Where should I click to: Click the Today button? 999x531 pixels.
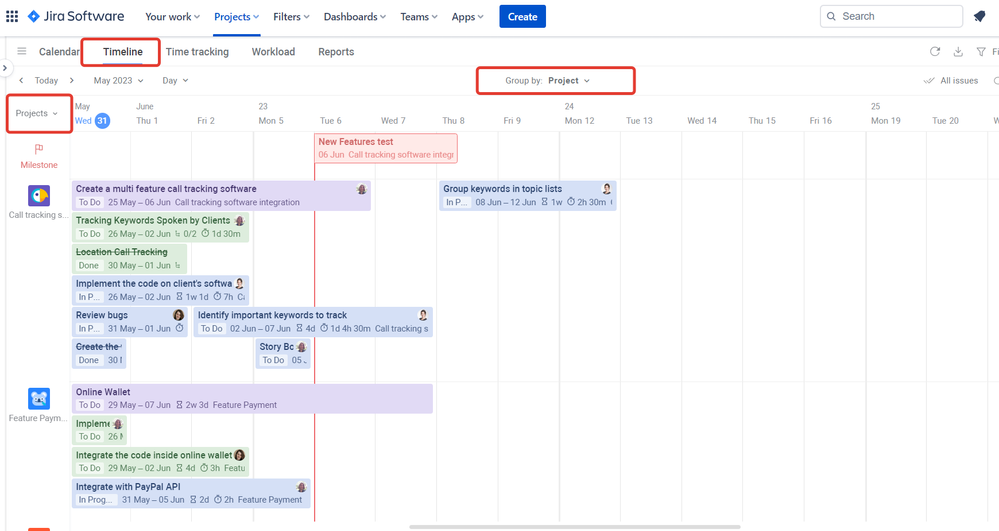pyautogui.click(x=46, y=80)
